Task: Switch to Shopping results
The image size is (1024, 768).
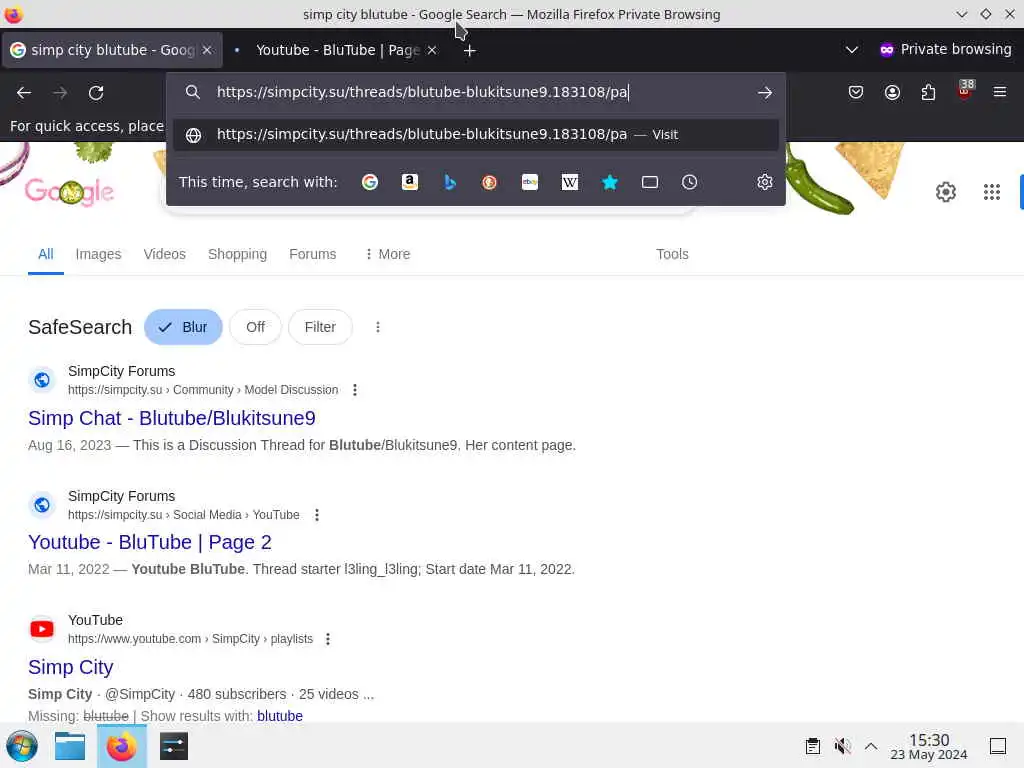Action: click(237, 254)
